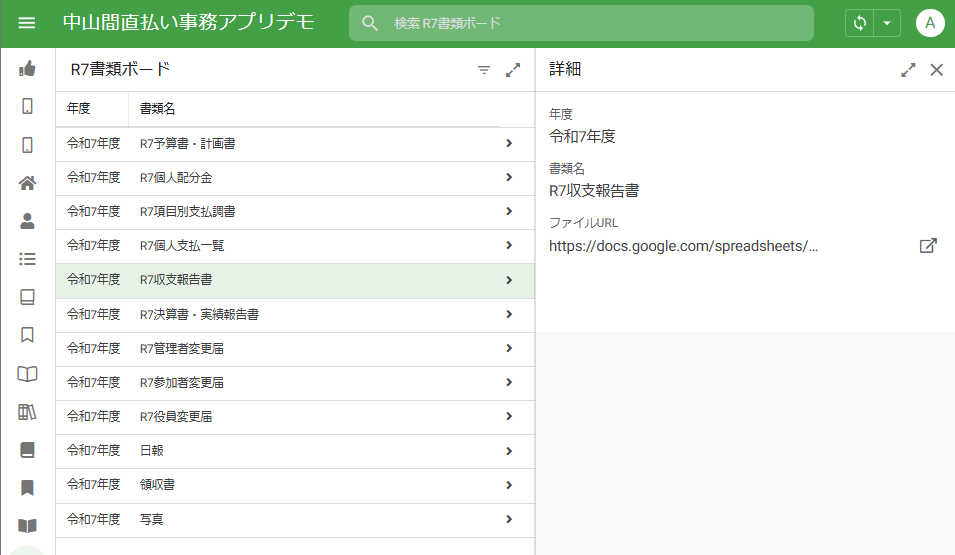Click the thumbs-up sidebar icon
This screenshot has height=555, width=955.
pyautogui.click(x=27, y=69)
